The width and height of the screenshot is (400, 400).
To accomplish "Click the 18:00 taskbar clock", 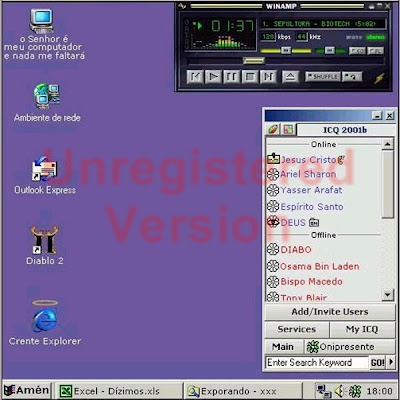I will tap(379, 391).
